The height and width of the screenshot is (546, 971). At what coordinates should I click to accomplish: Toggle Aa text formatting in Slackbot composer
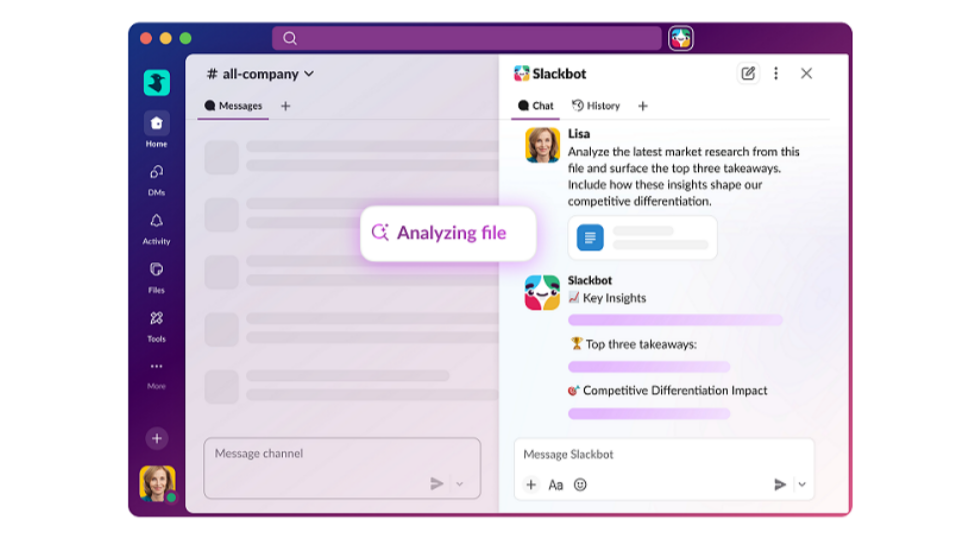coord(556,485)
